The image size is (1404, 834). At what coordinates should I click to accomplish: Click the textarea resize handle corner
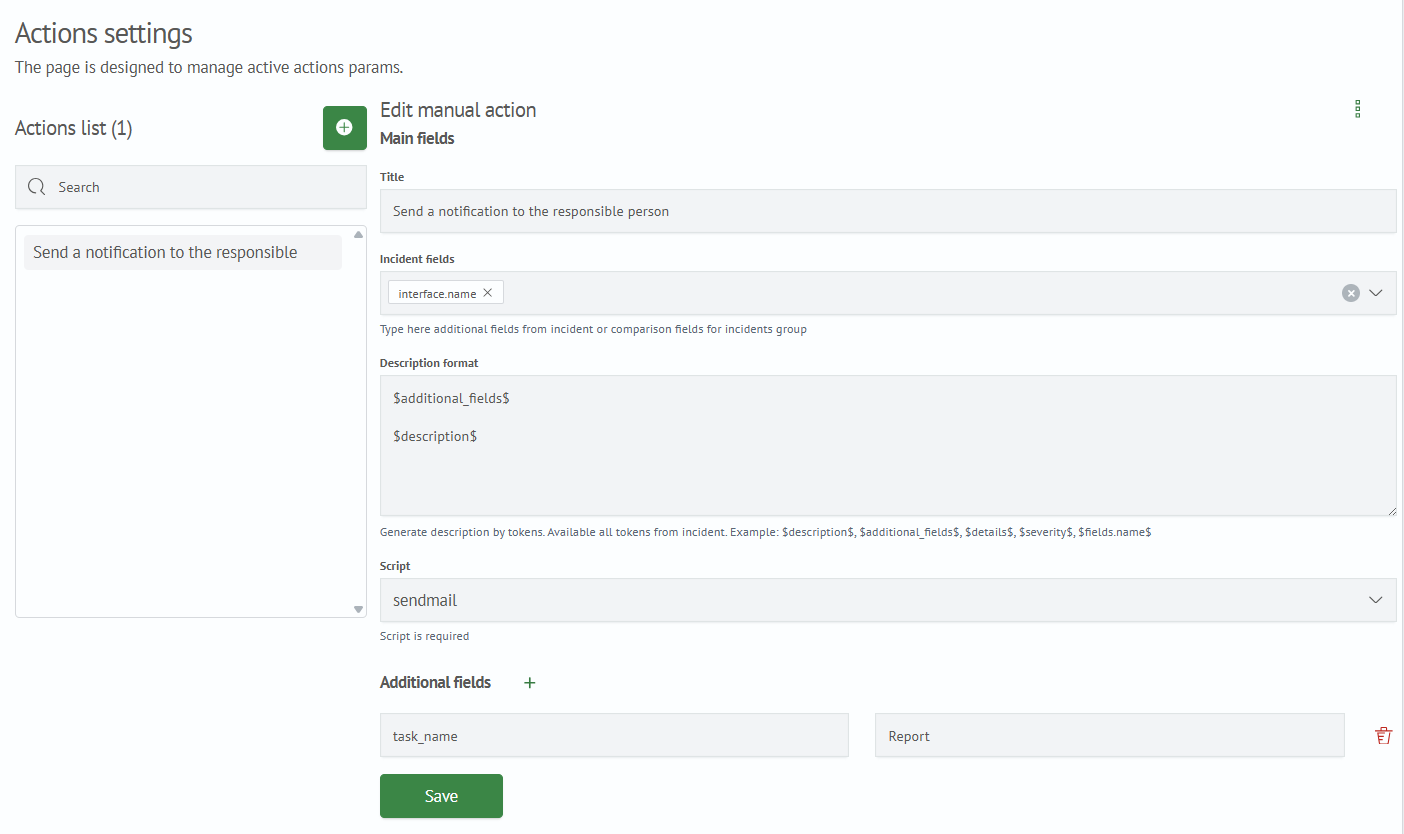(1390, 510)
